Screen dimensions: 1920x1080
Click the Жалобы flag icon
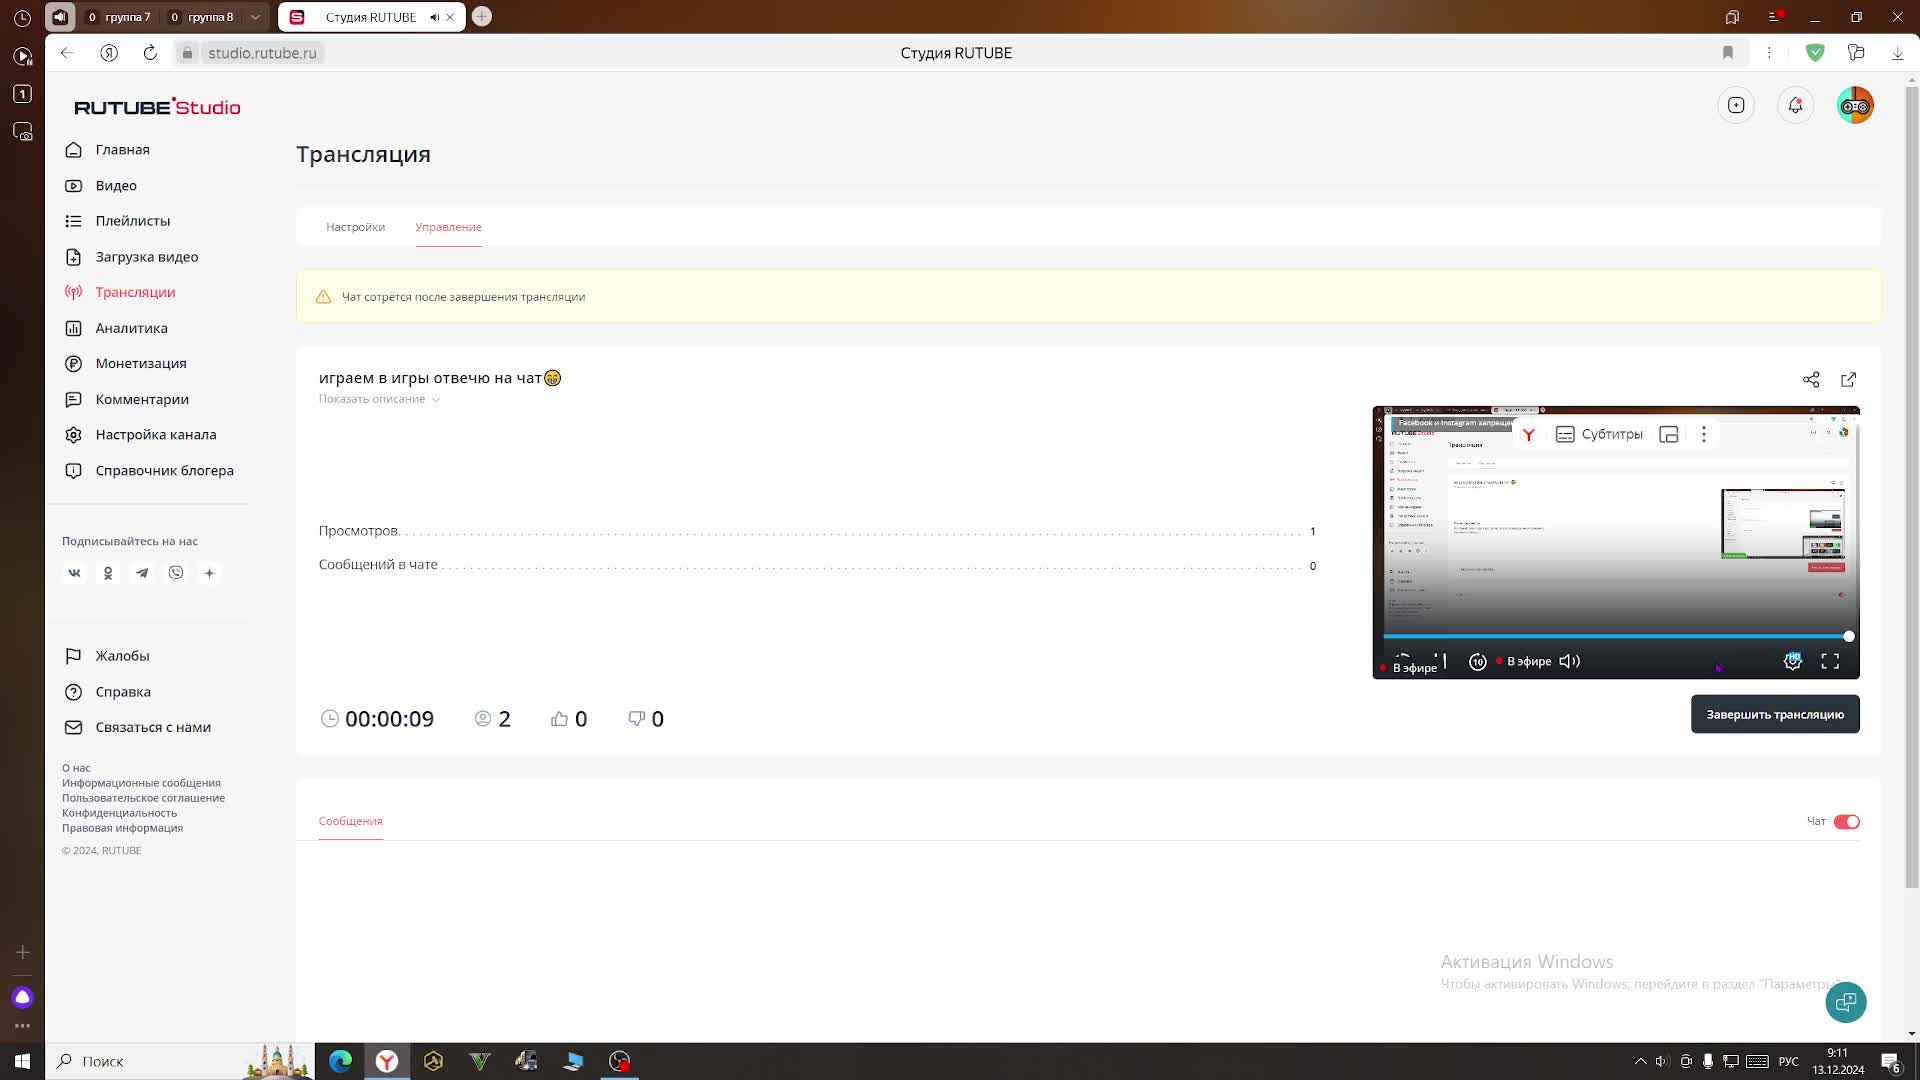[73, 656]
